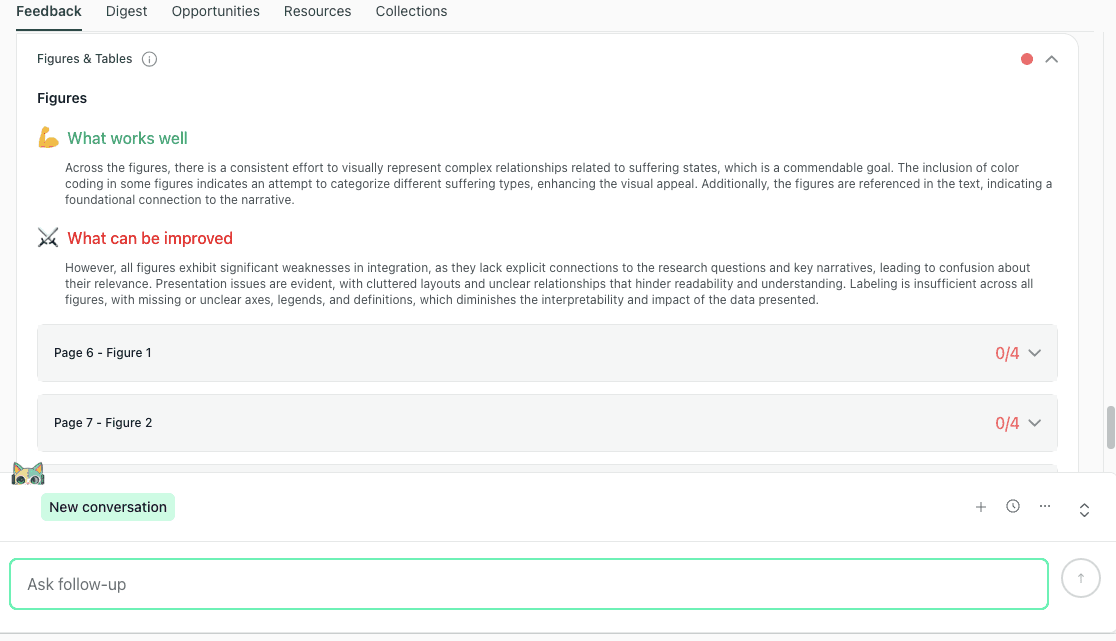Click the crossed-swords icon near What can be improved
The height and width of the screenshot is (641, 1116).
tap(48, 237)
